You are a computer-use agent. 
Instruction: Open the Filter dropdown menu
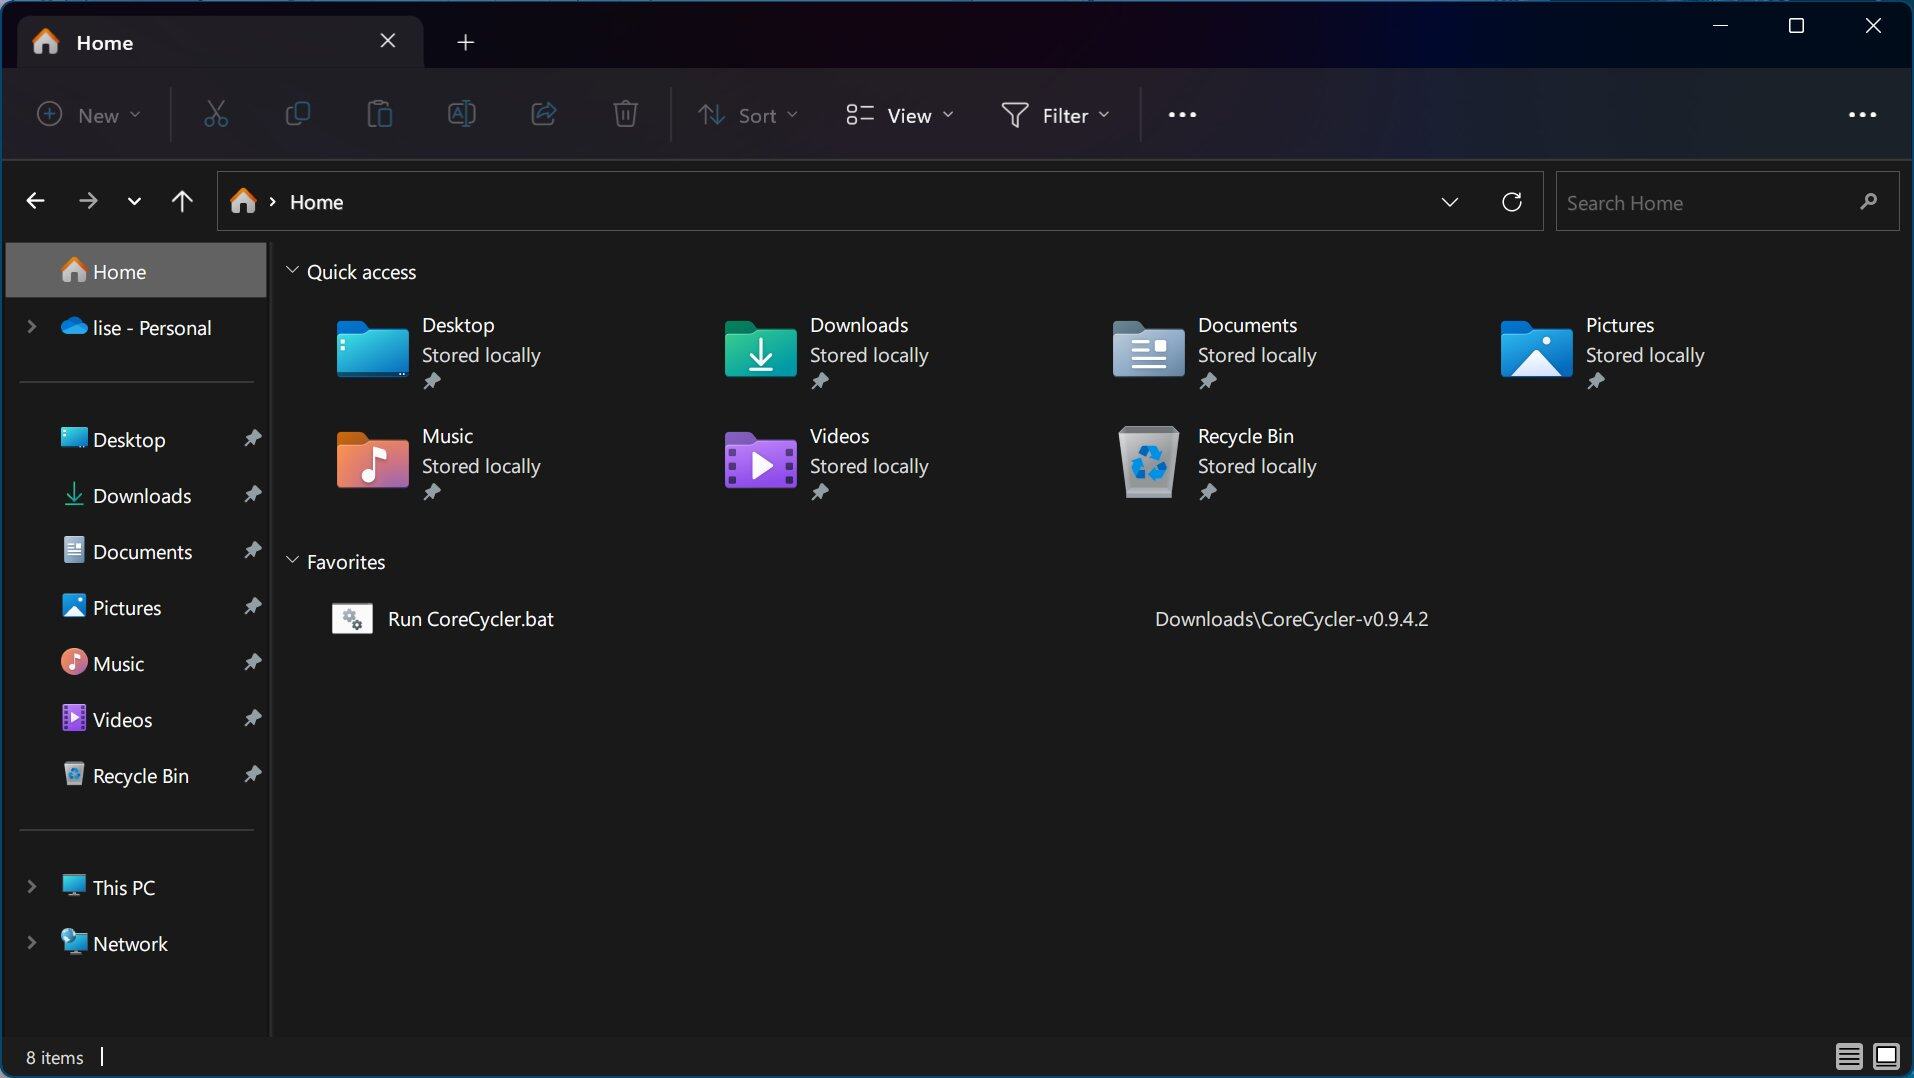[1056, 115]
